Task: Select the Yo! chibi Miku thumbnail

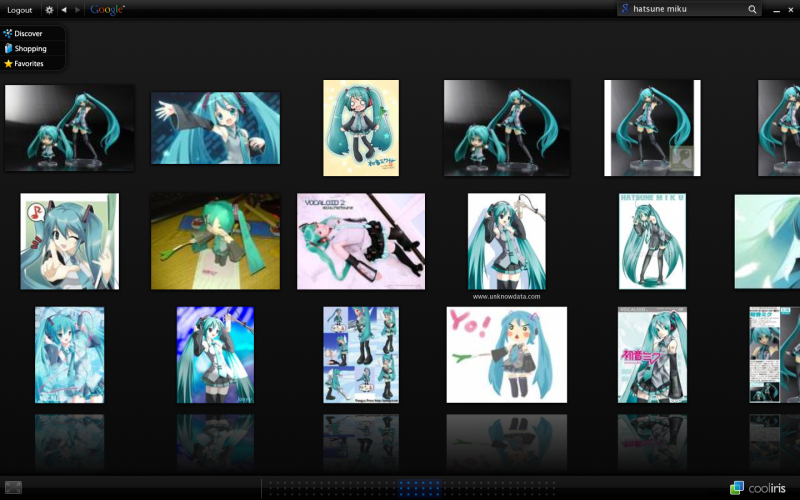Action: point(507,355)
